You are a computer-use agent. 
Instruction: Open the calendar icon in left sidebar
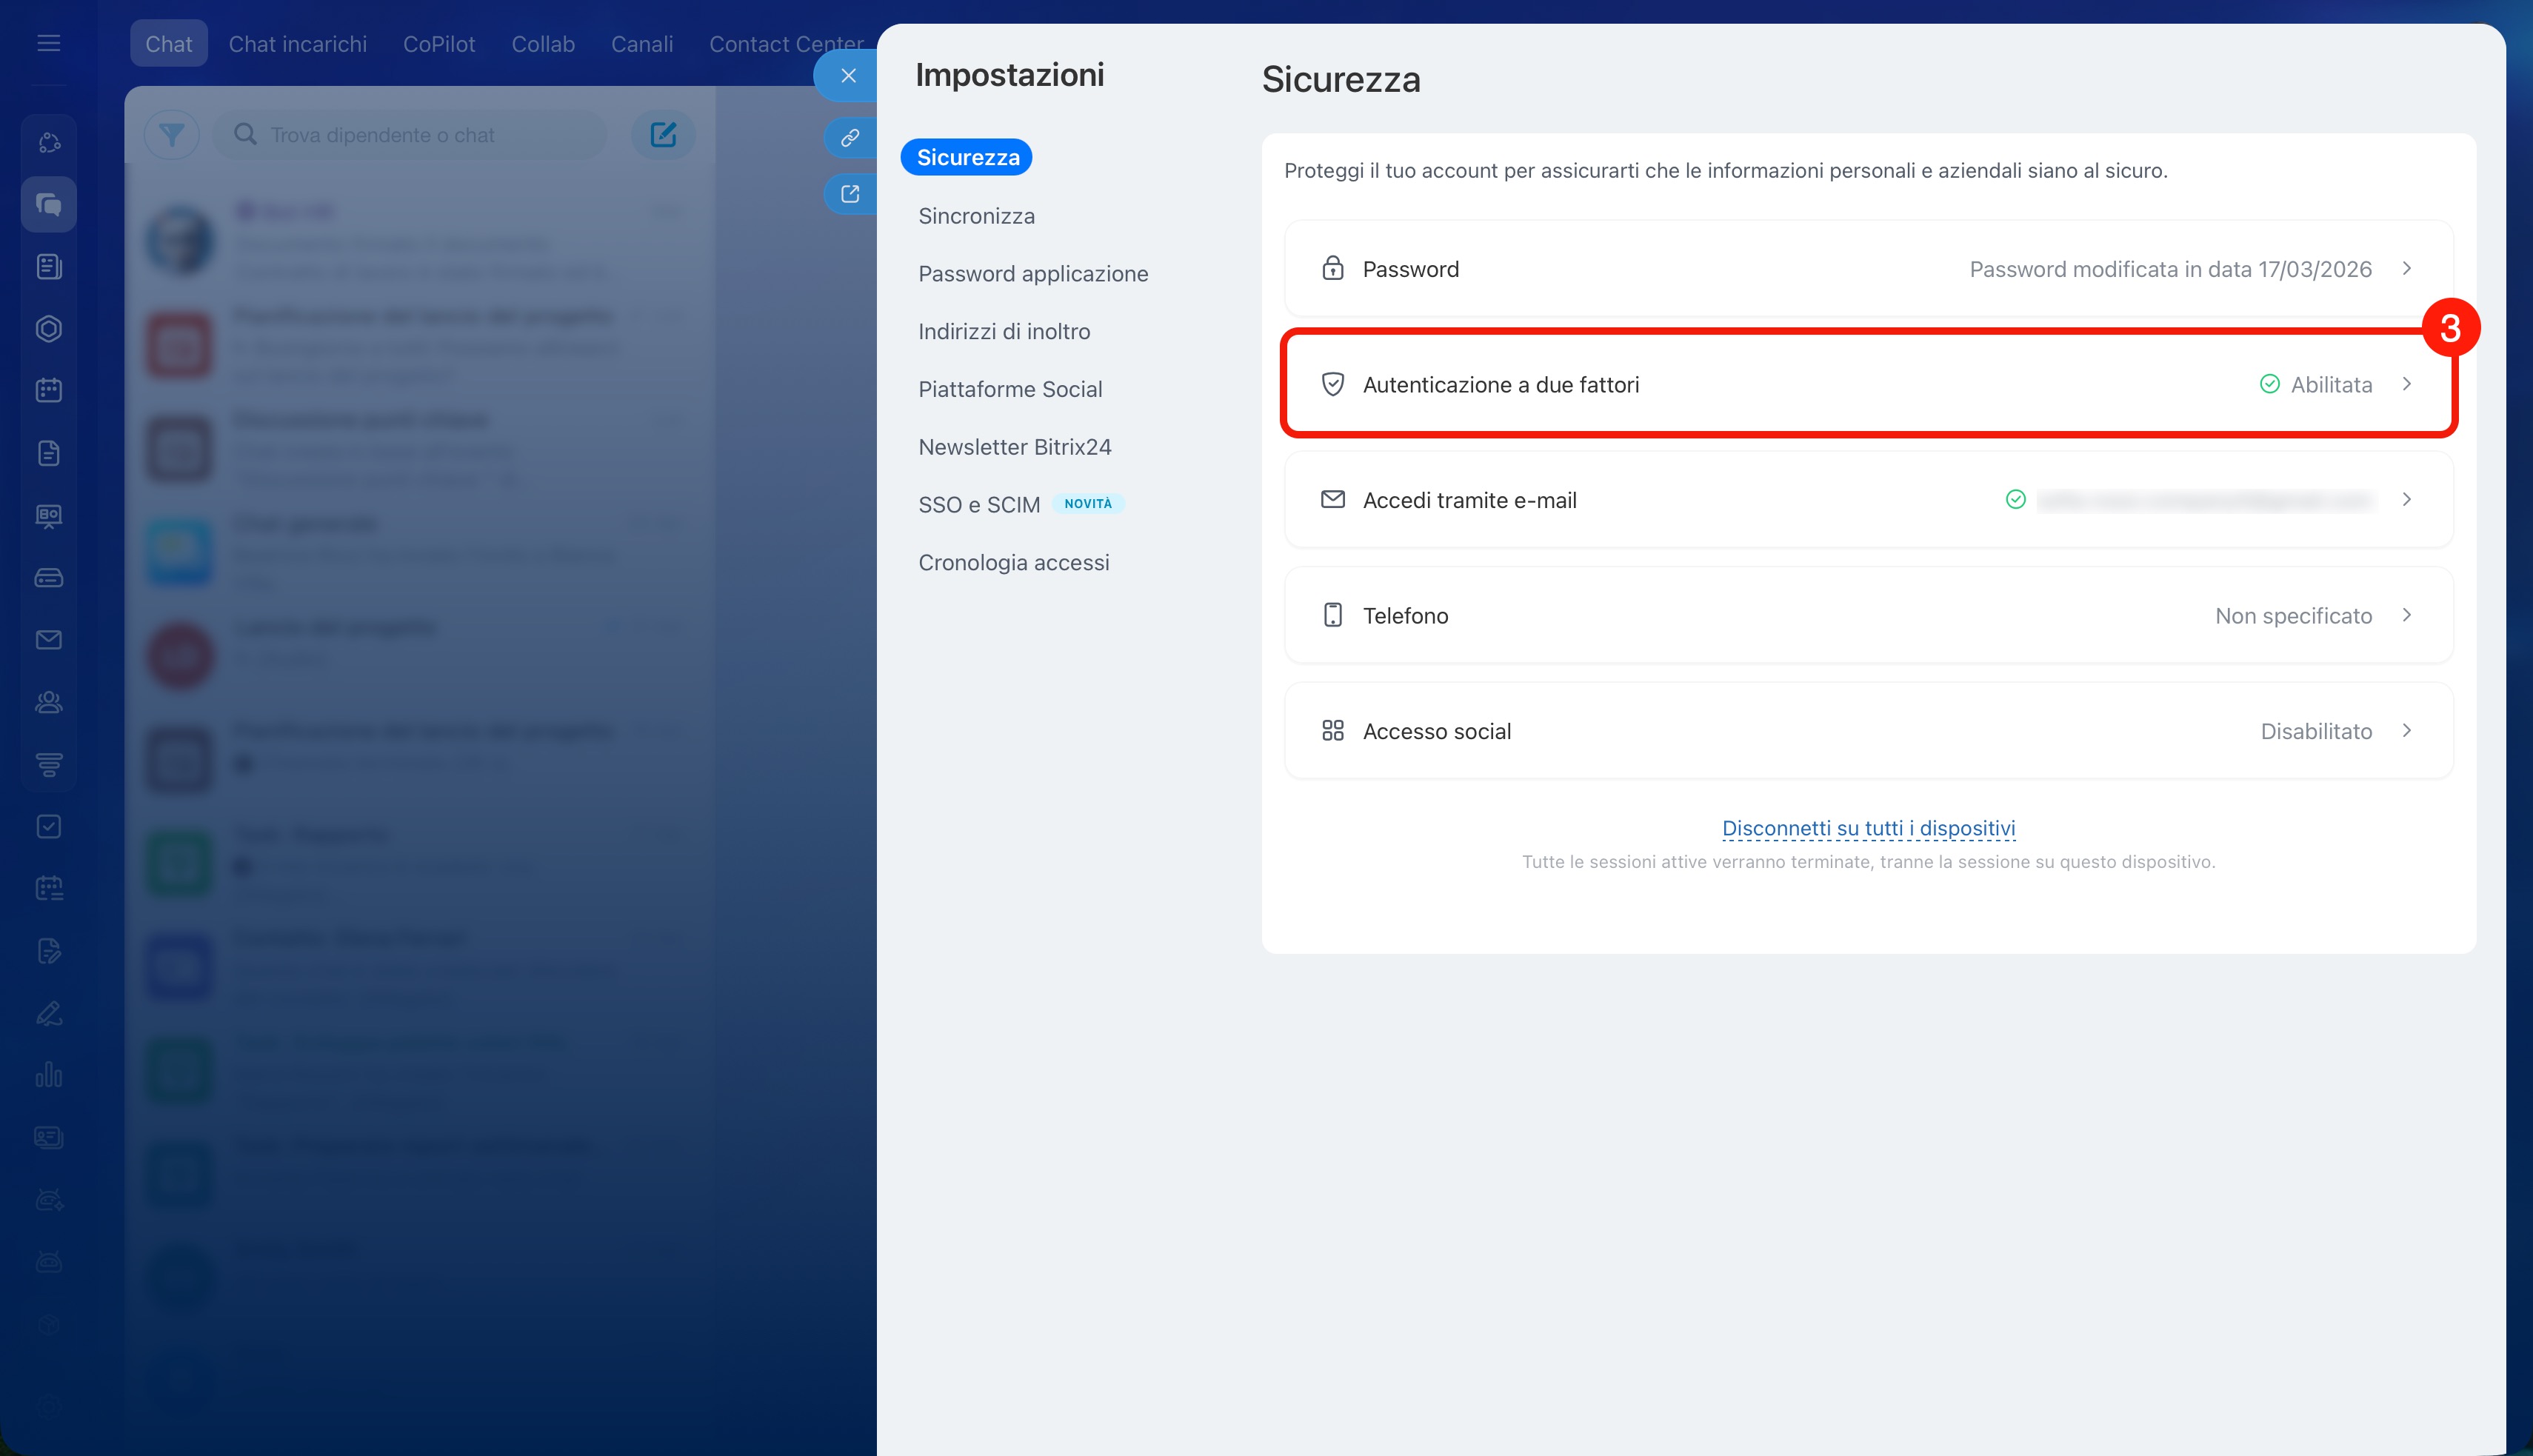48,390
